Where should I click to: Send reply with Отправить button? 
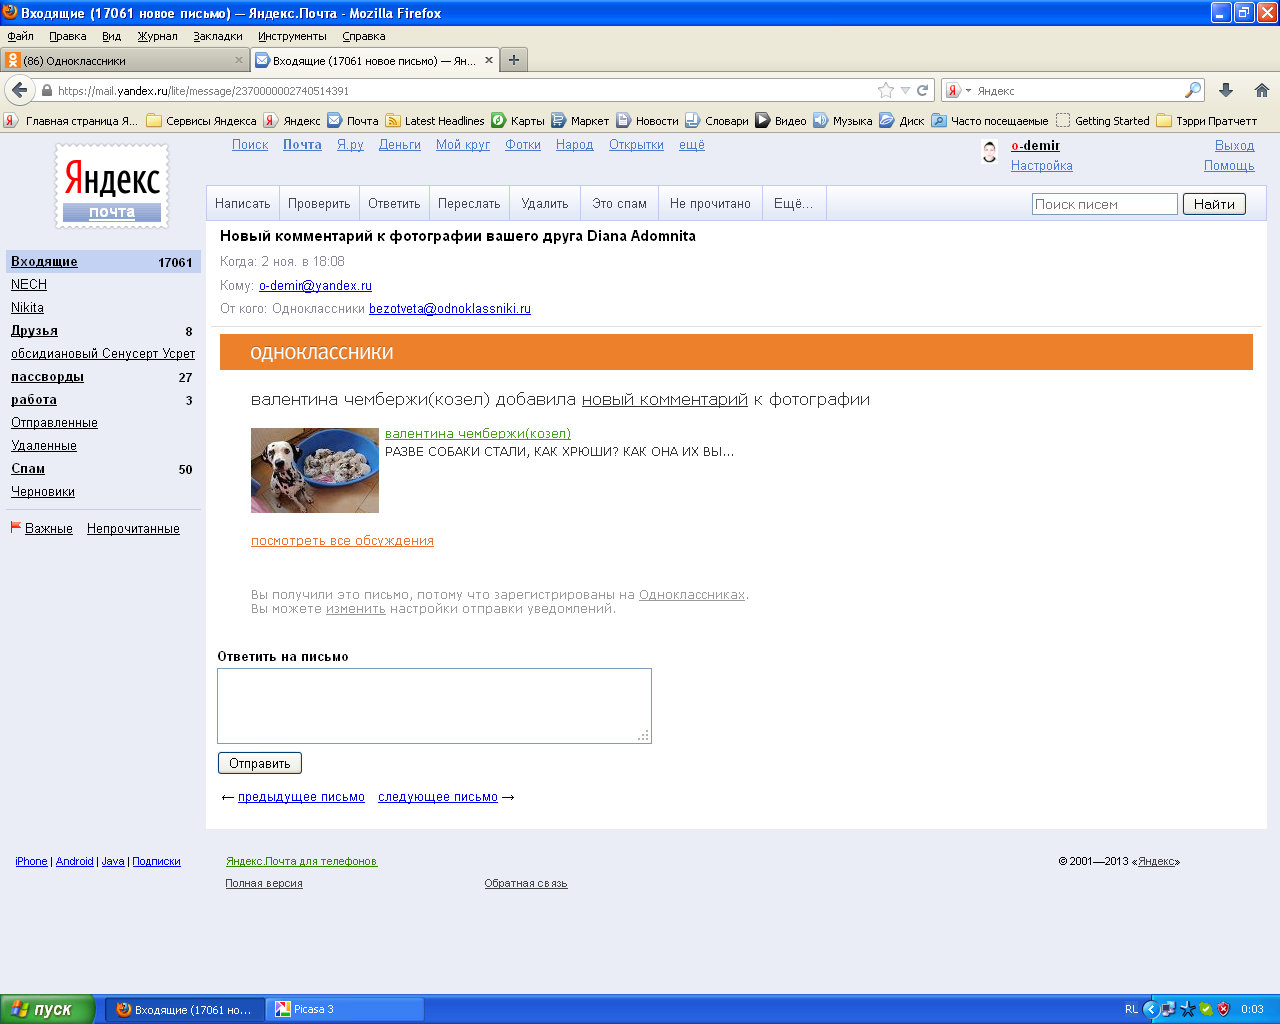(260, 763)
